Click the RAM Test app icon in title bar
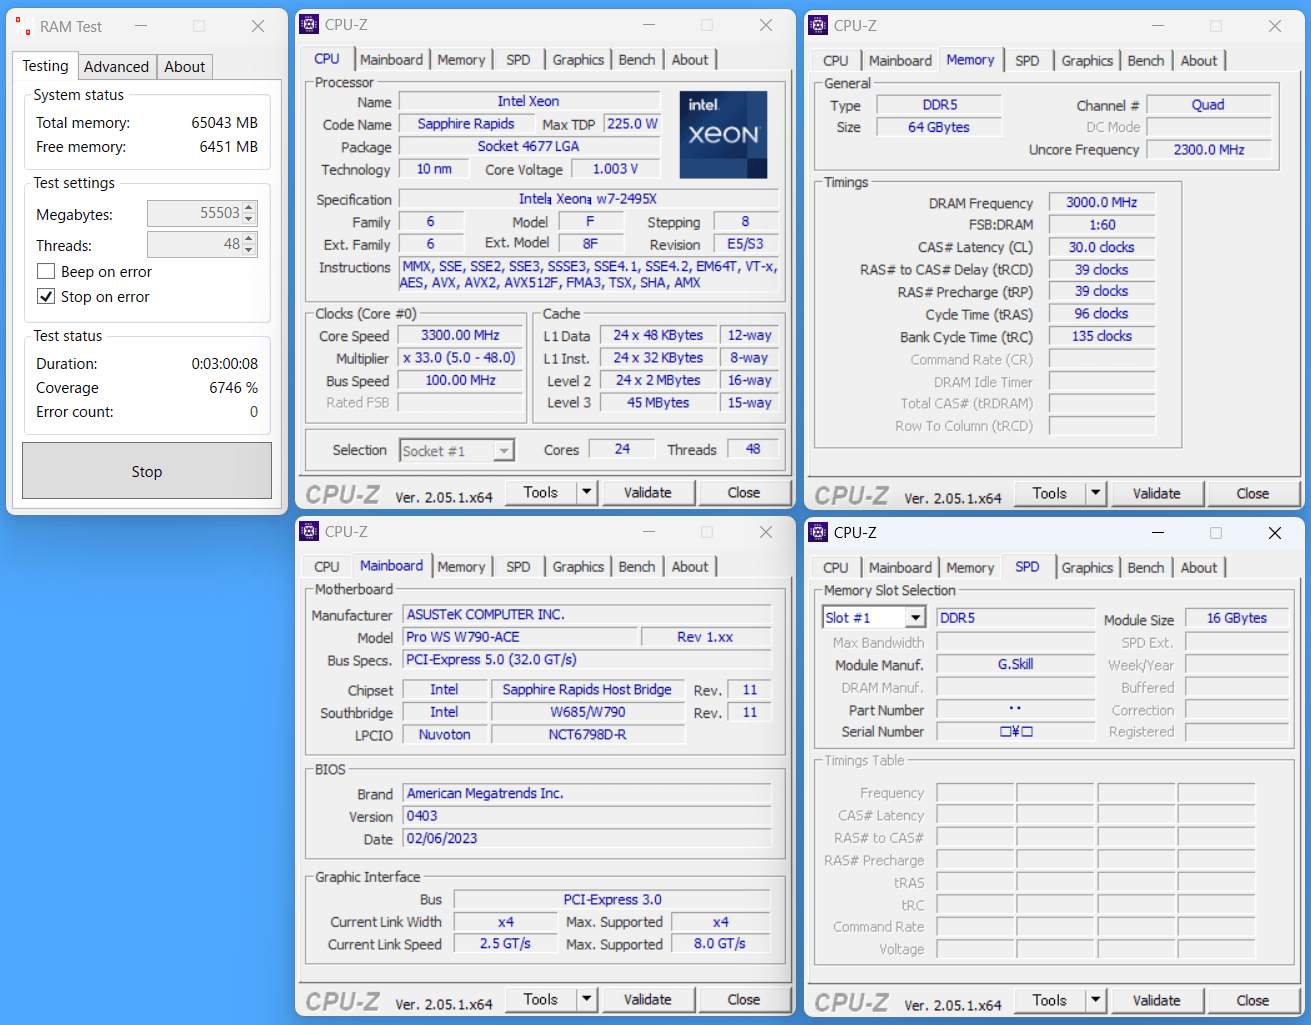This screenshot has height=1025, width=1311. coord(23,26)
